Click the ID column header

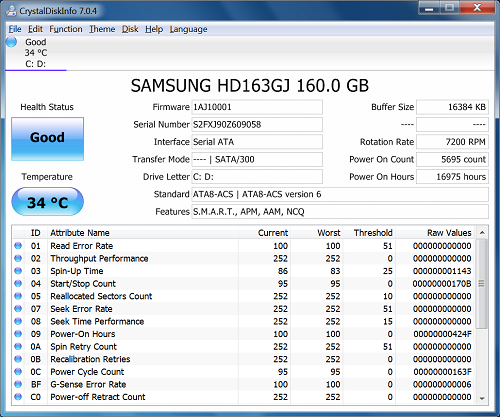pos(36,233)
